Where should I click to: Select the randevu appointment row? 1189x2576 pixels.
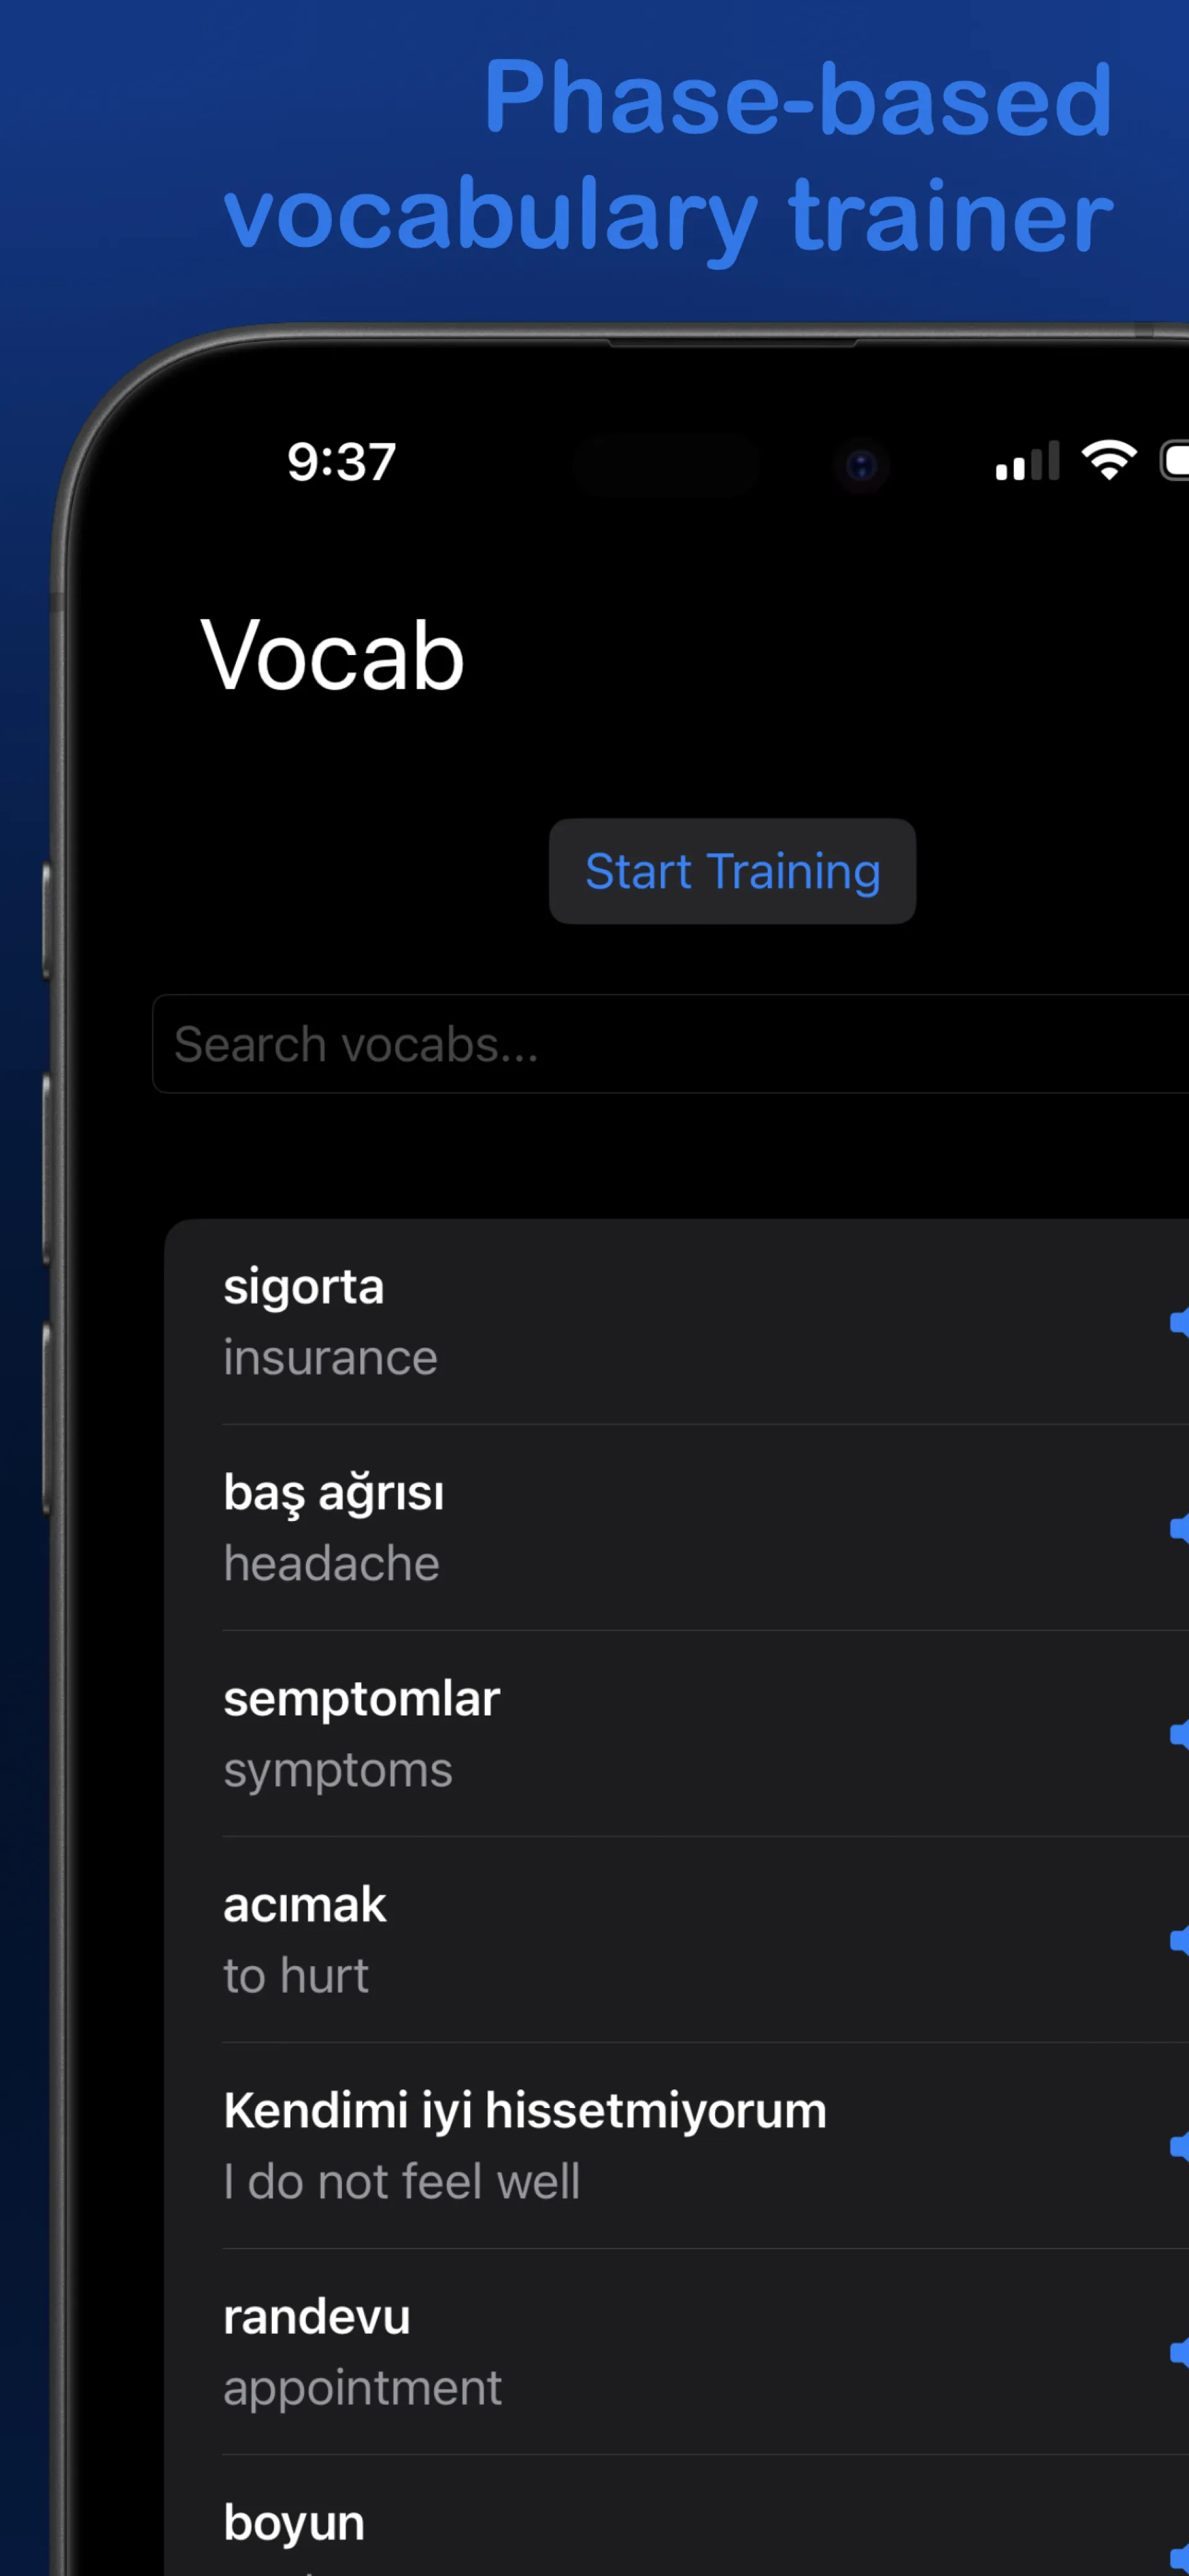point(600,2352)
